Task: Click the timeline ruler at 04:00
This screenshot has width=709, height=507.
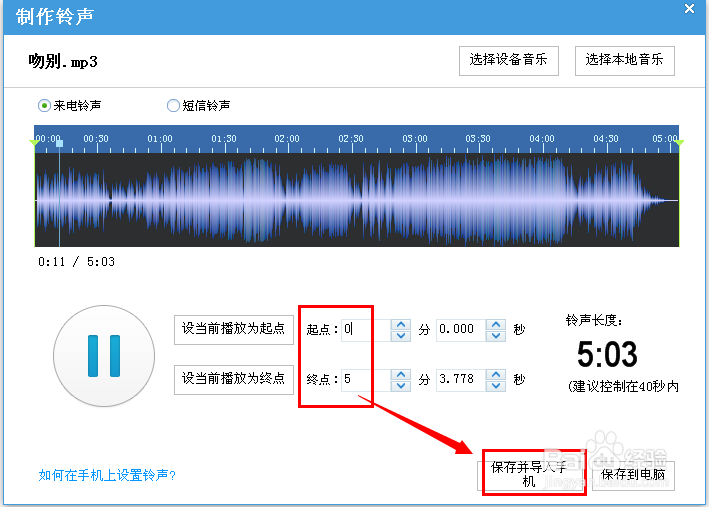Action: click(542, 139)
